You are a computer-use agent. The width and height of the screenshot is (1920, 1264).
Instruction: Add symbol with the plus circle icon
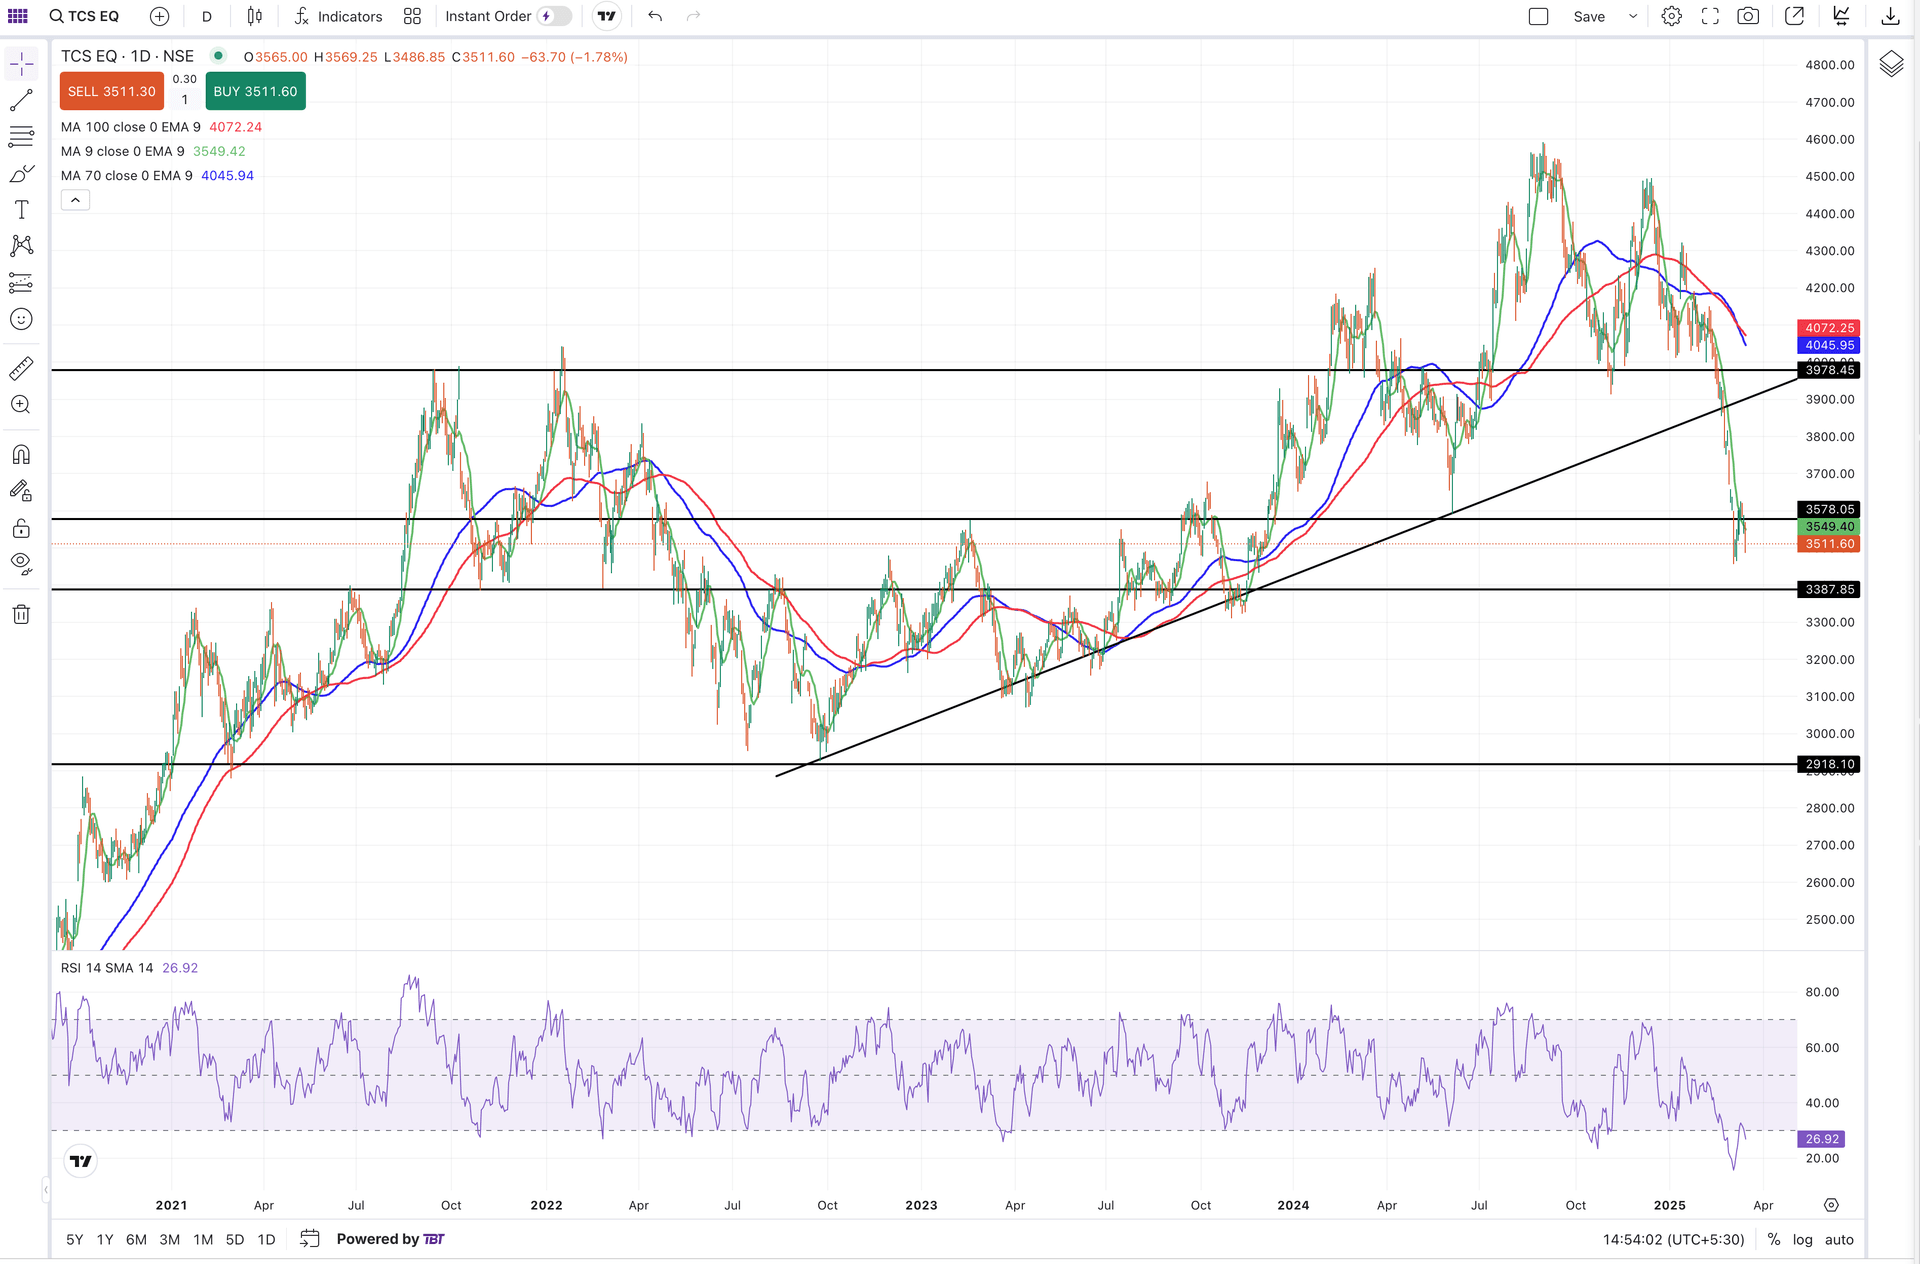pos(159,16)
